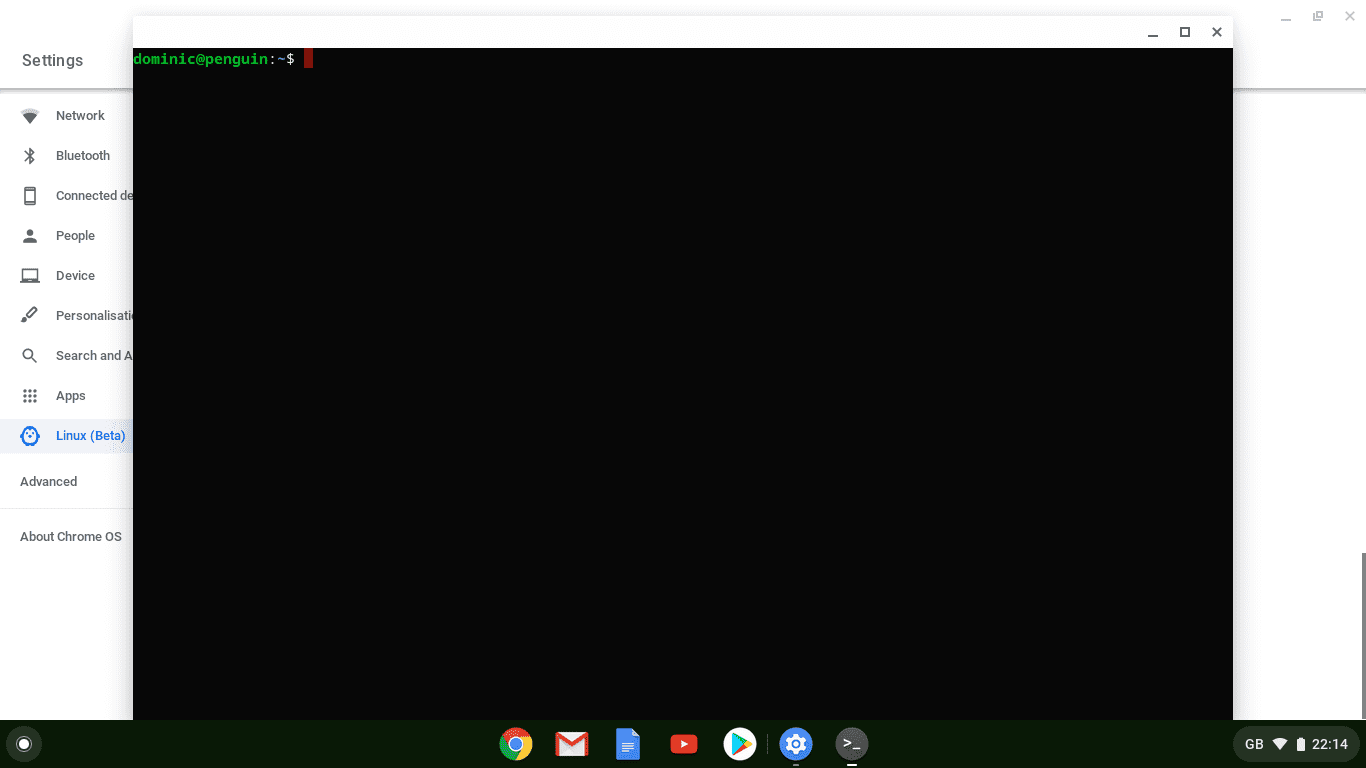Launch Chrome browser from the shelf
Screen dimensions: 1366x768
coord(515,744)
